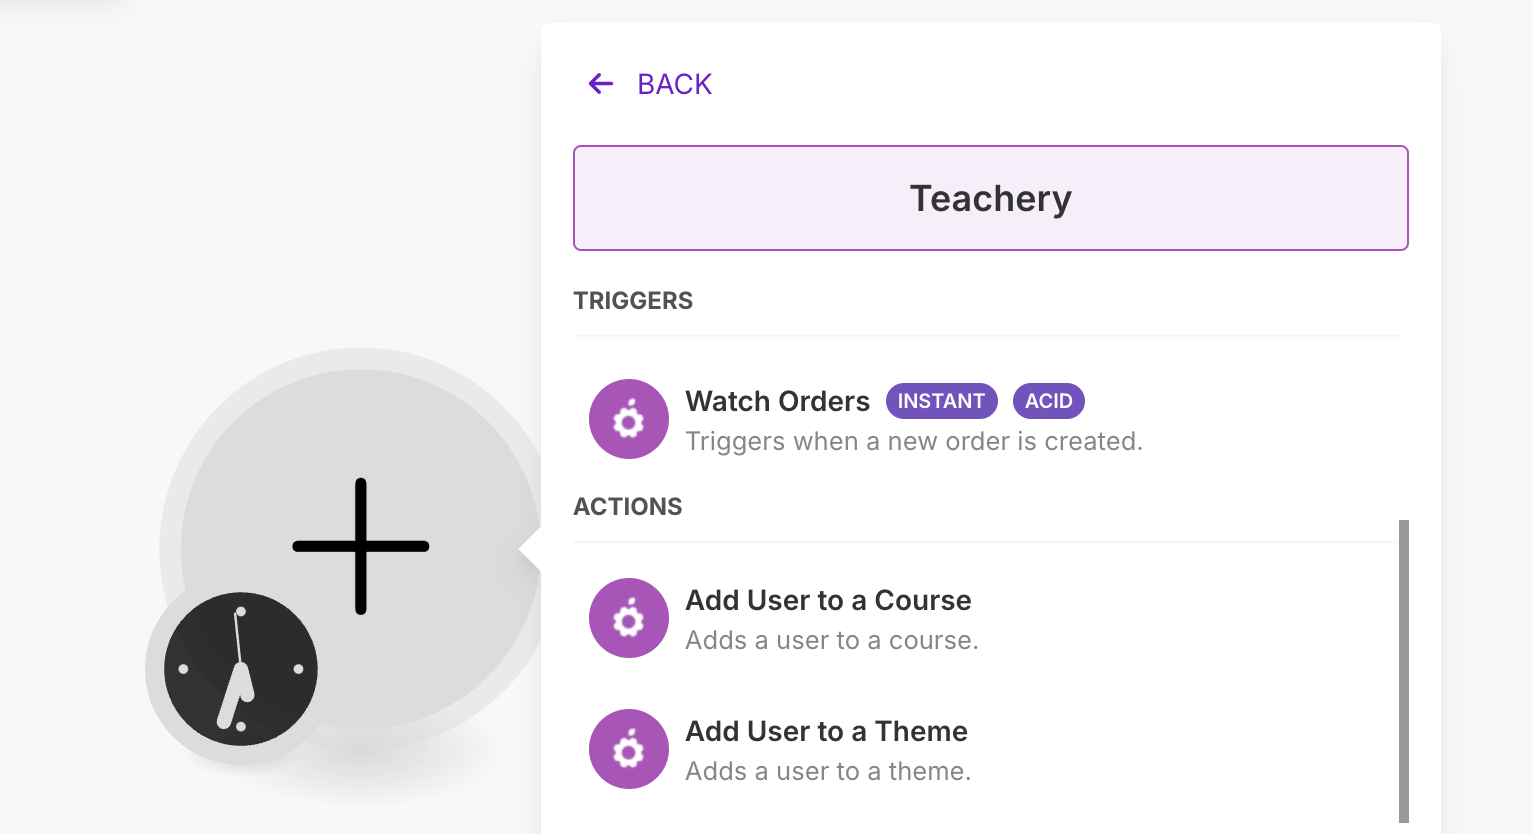Click the plus icon on empty module
1532x834 pixels.
[361, 546]
